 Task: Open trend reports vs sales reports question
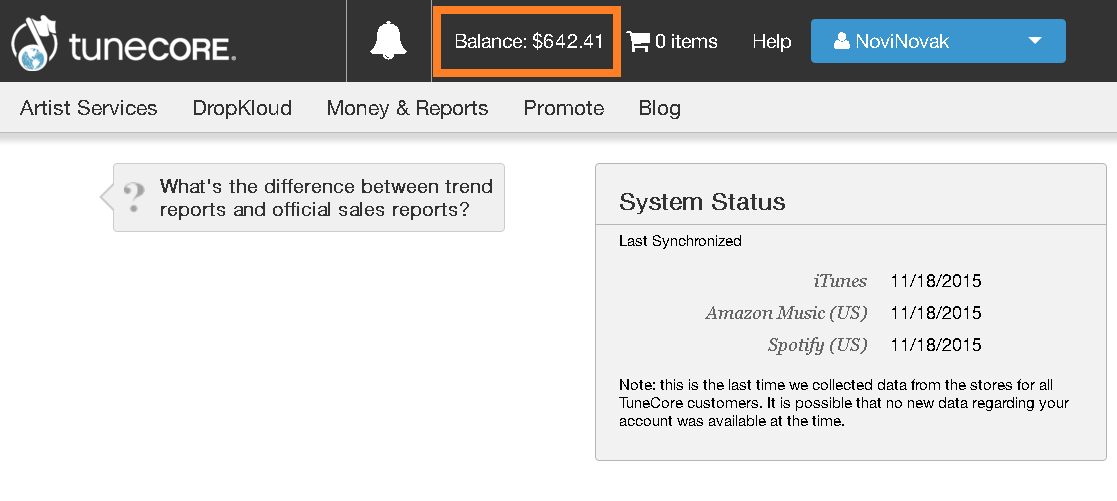pyautogui.click(x=326, y=198)
